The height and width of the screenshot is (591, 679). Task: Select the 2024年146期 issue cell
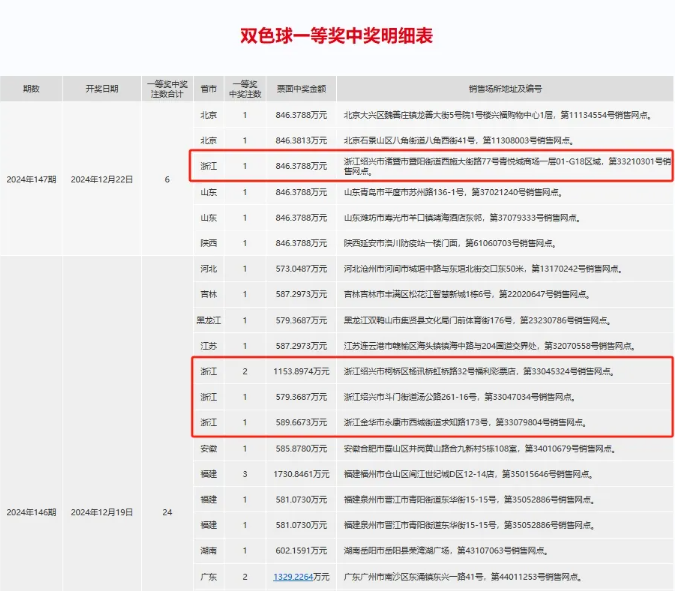coord(31,512)
